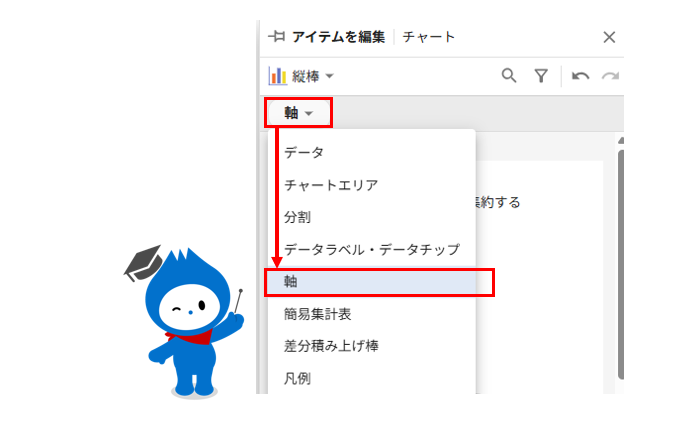Select 分割 in the list
Viewport: 688px width, 426px height.
(297, 217)
